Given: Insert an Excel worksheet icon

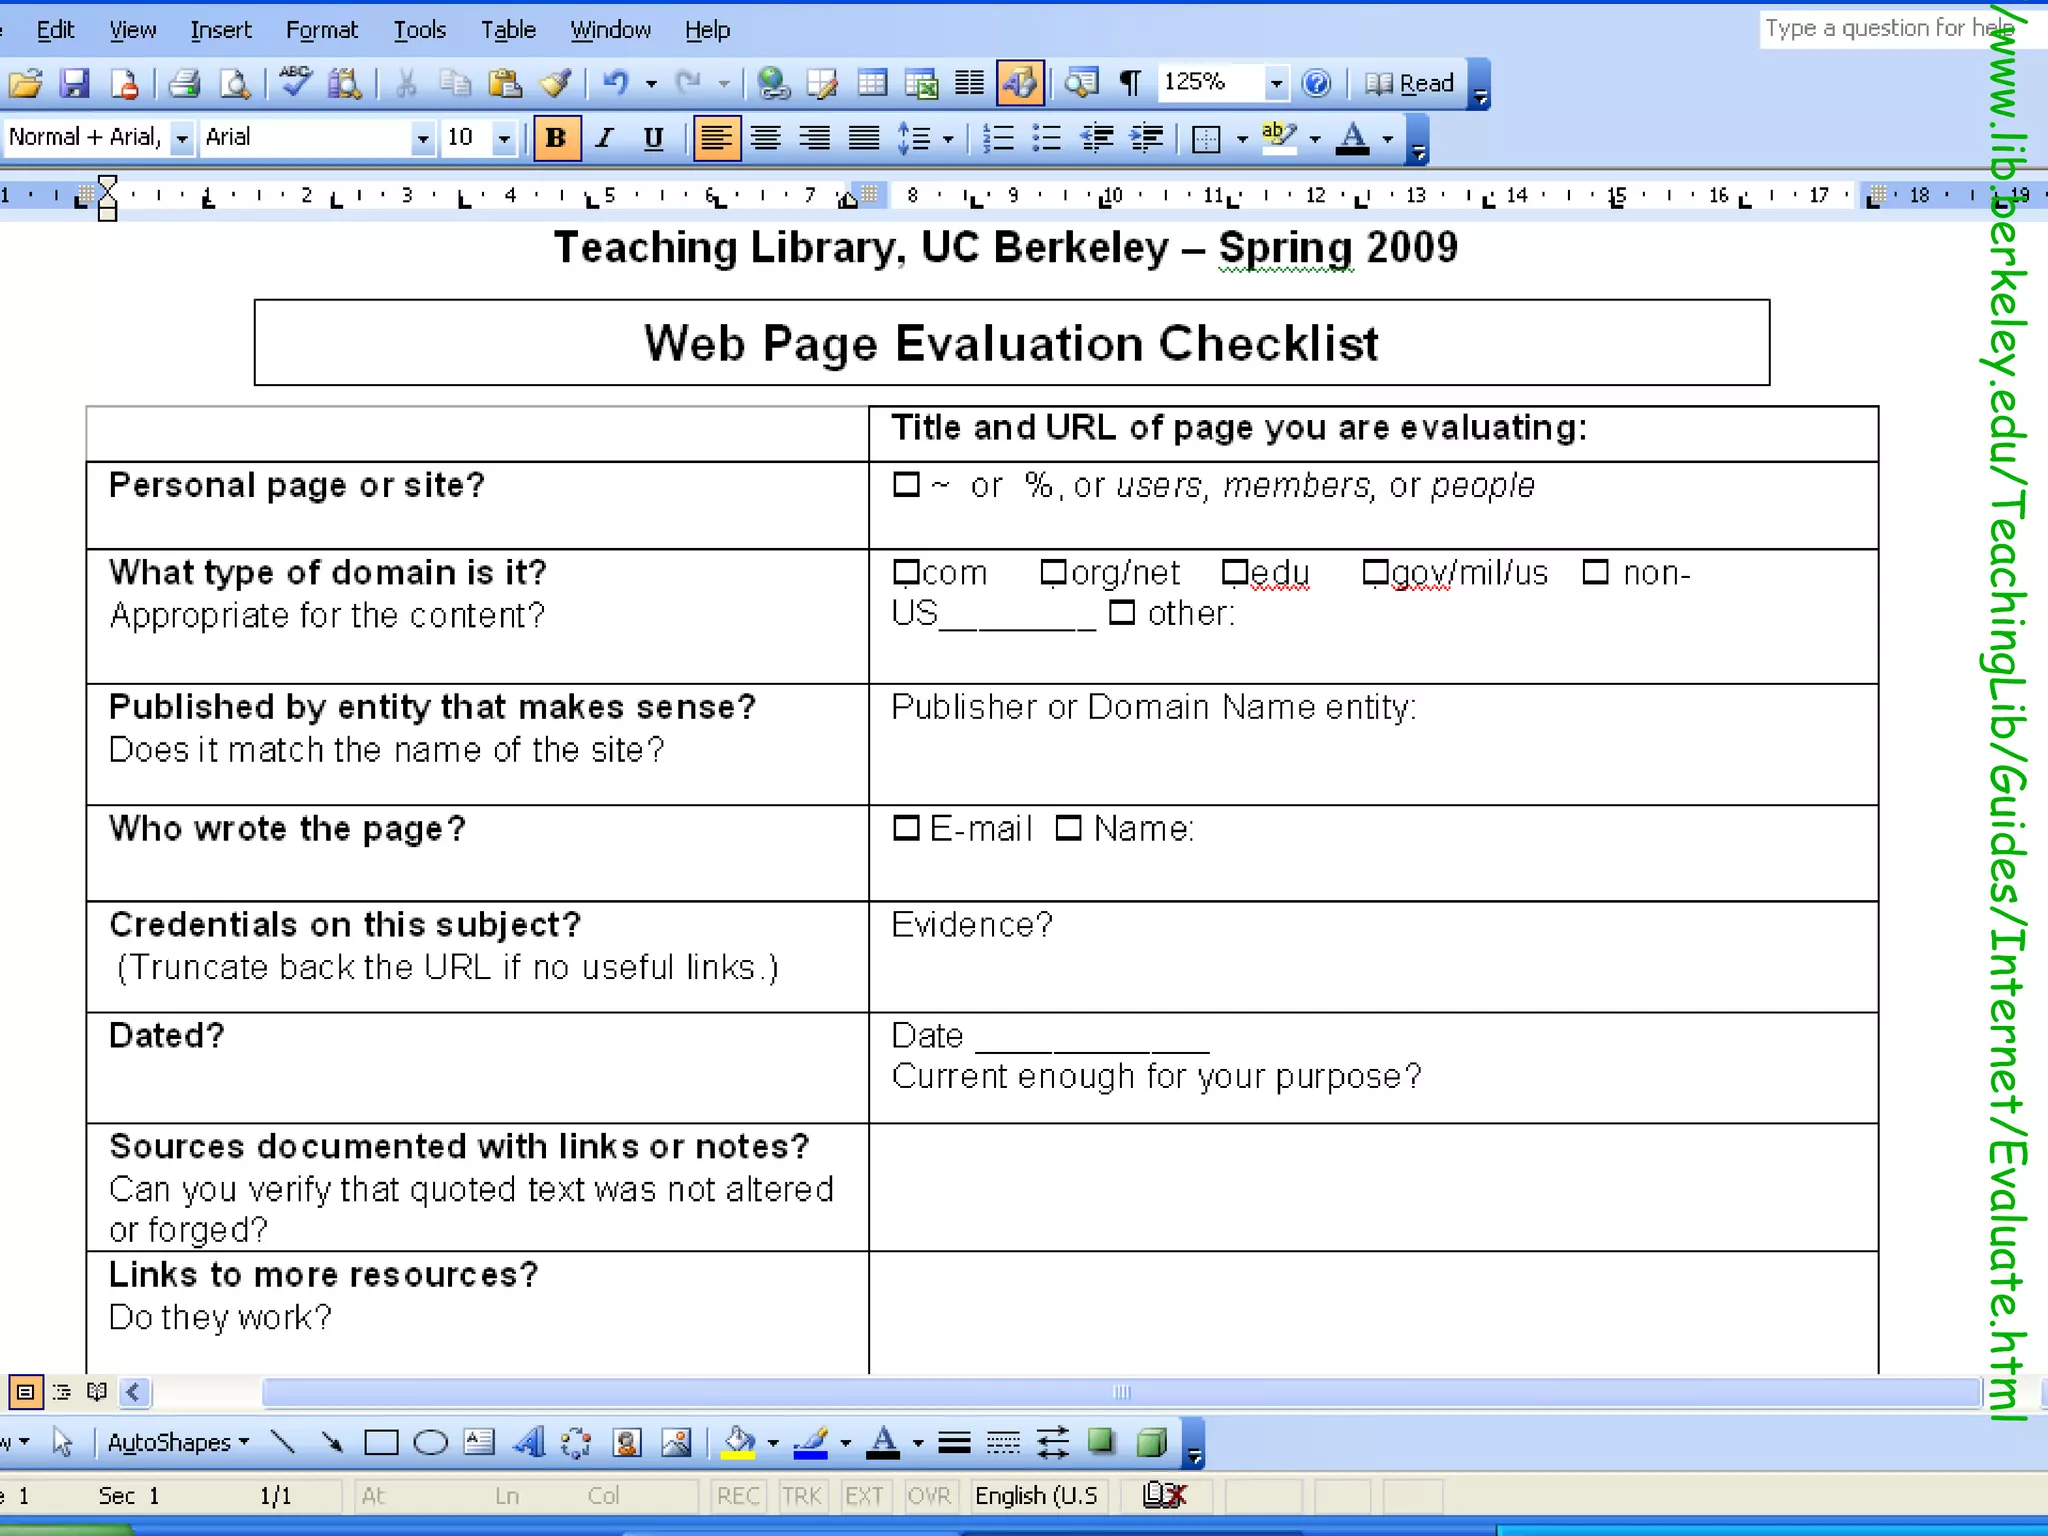Looking at the screenshot, I should coord(921,83).
